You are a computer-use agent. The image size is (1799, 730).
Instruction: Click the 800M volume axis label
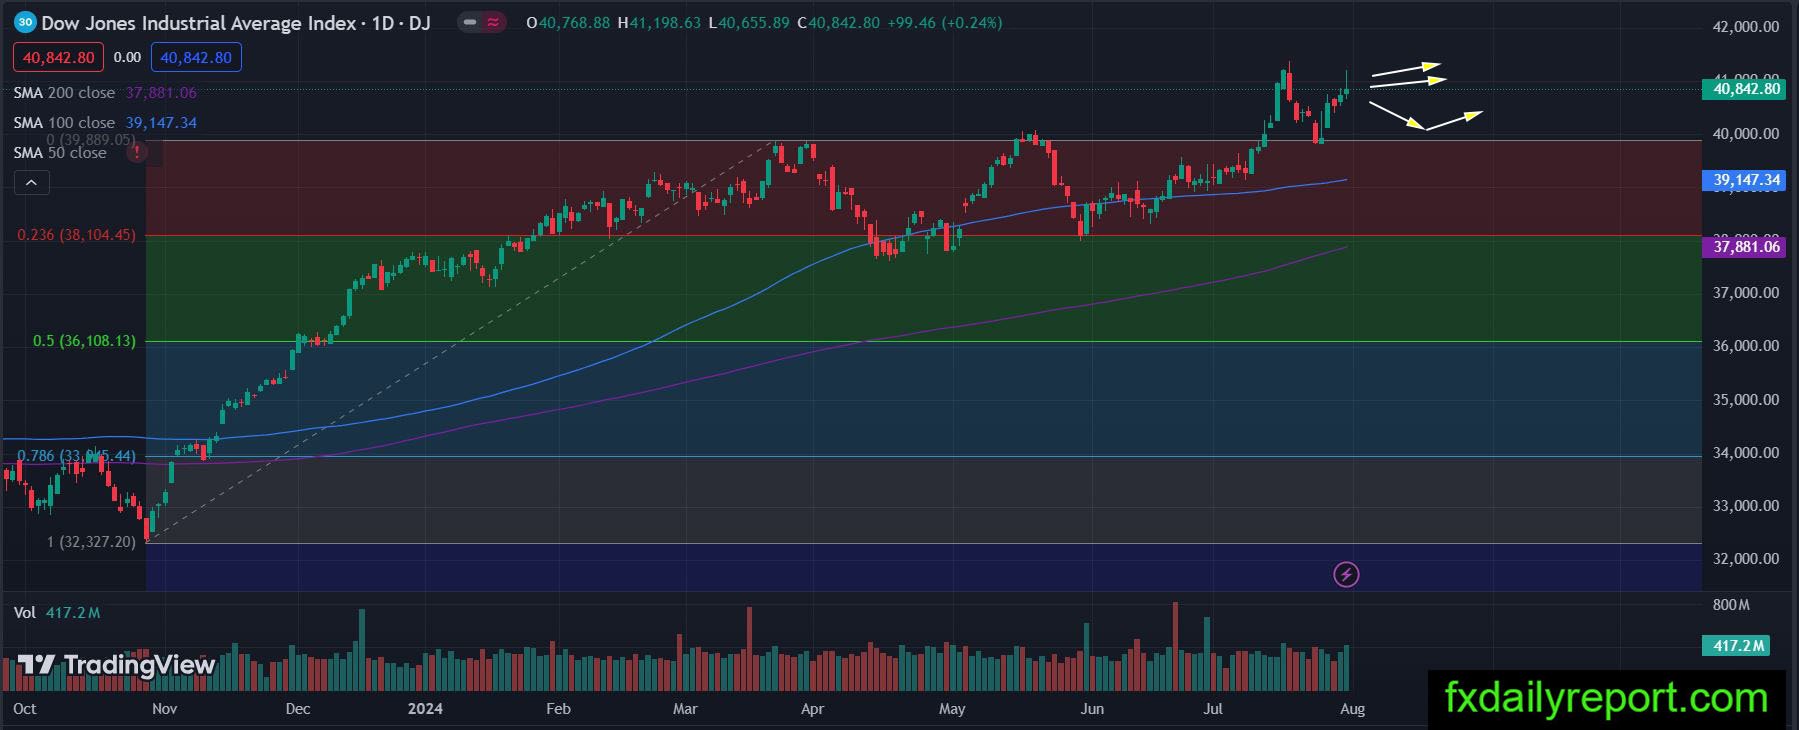pos(1731,605)
